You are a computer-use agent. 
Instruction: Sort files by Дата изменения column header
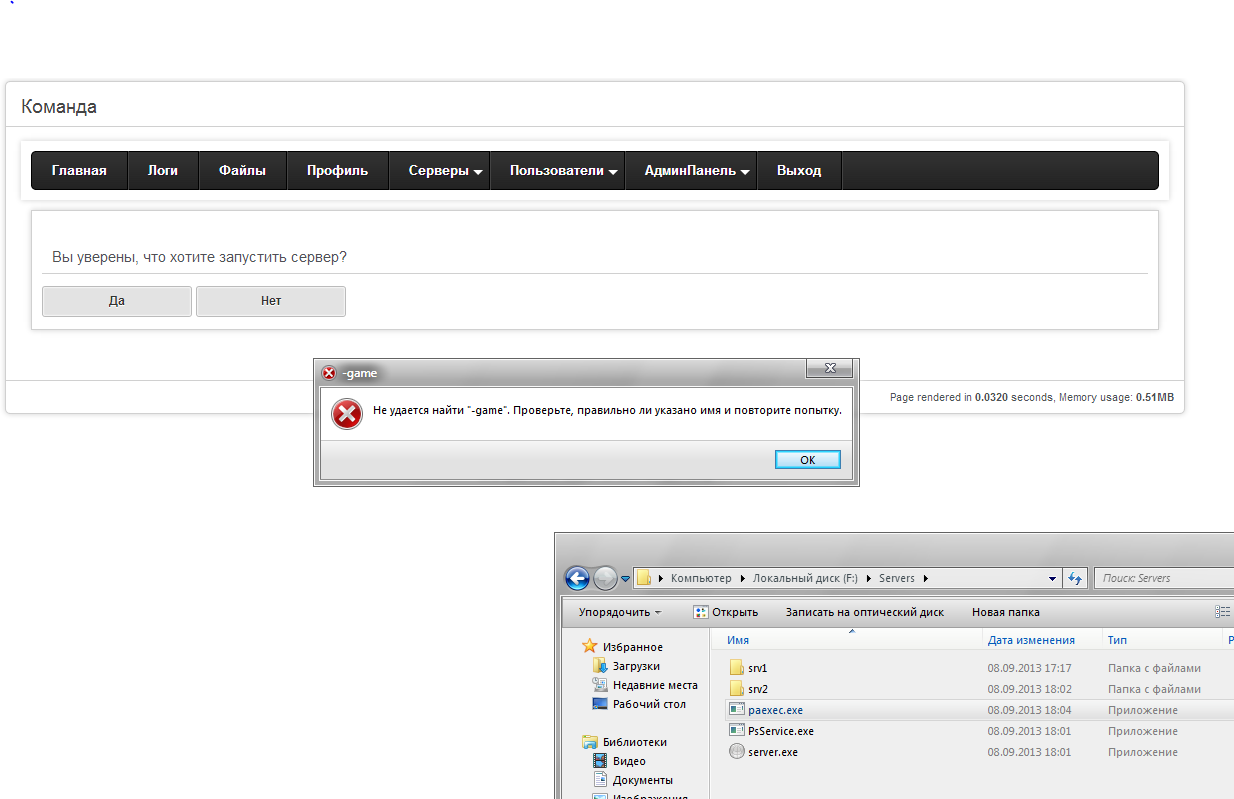(1031, 640)
